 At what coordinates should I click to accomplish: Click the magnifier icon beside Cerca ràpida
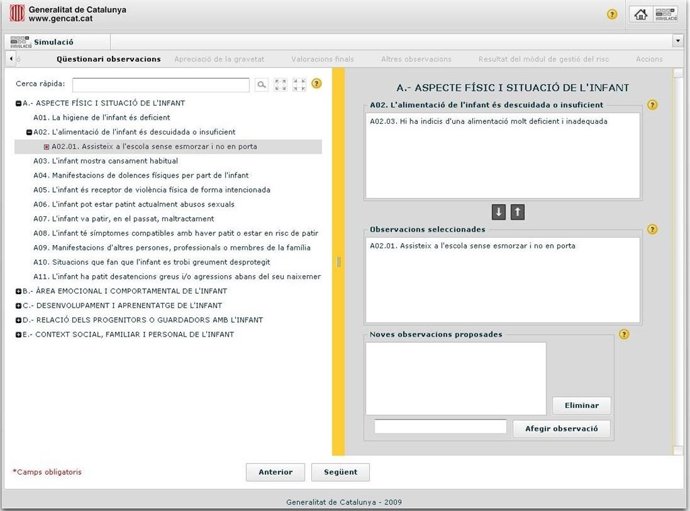tap(262, 85)
